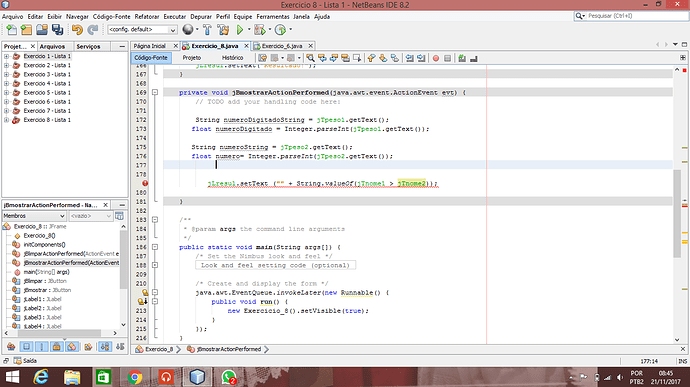
Task: Click the Find Selection magnifier in editor toolbar
Action: pyautogui.click(x=310, y=58)
